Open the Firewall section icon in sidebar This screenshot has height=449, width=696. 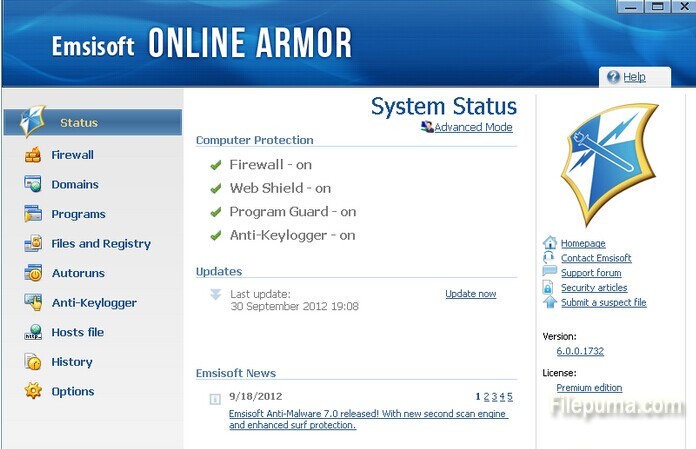pos(33,155)
